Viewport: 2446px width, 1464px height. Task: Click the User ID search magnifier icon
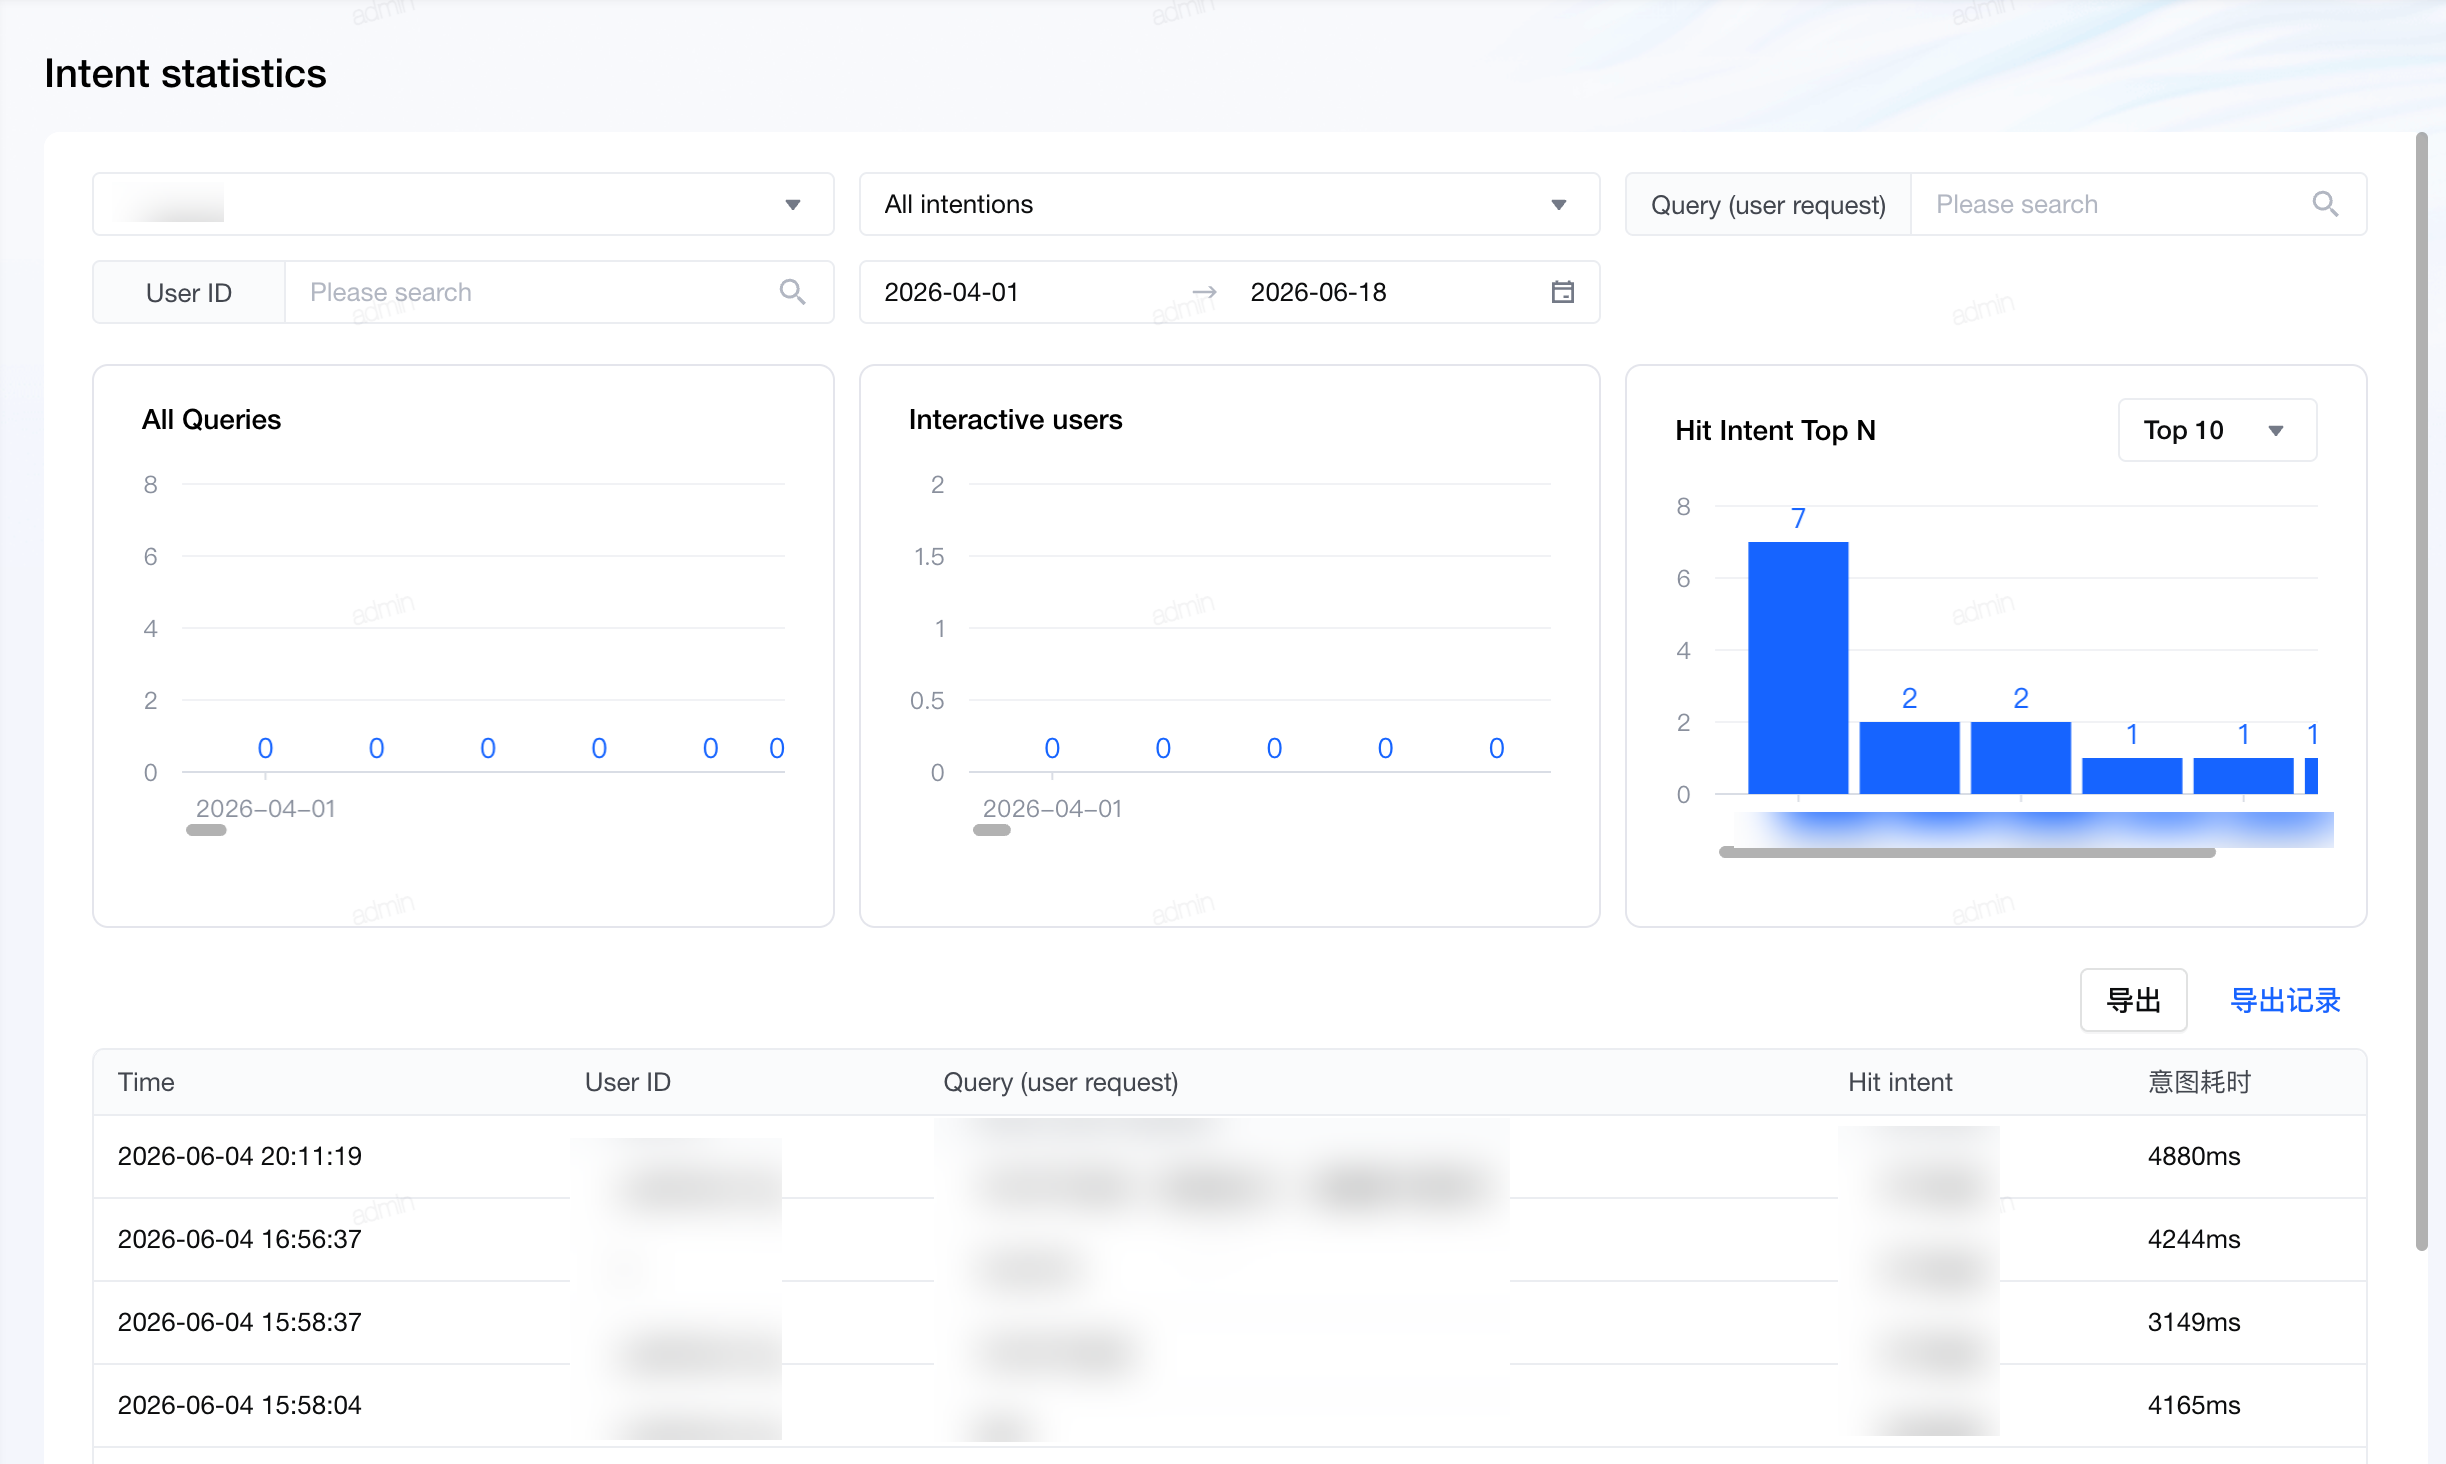792,292
